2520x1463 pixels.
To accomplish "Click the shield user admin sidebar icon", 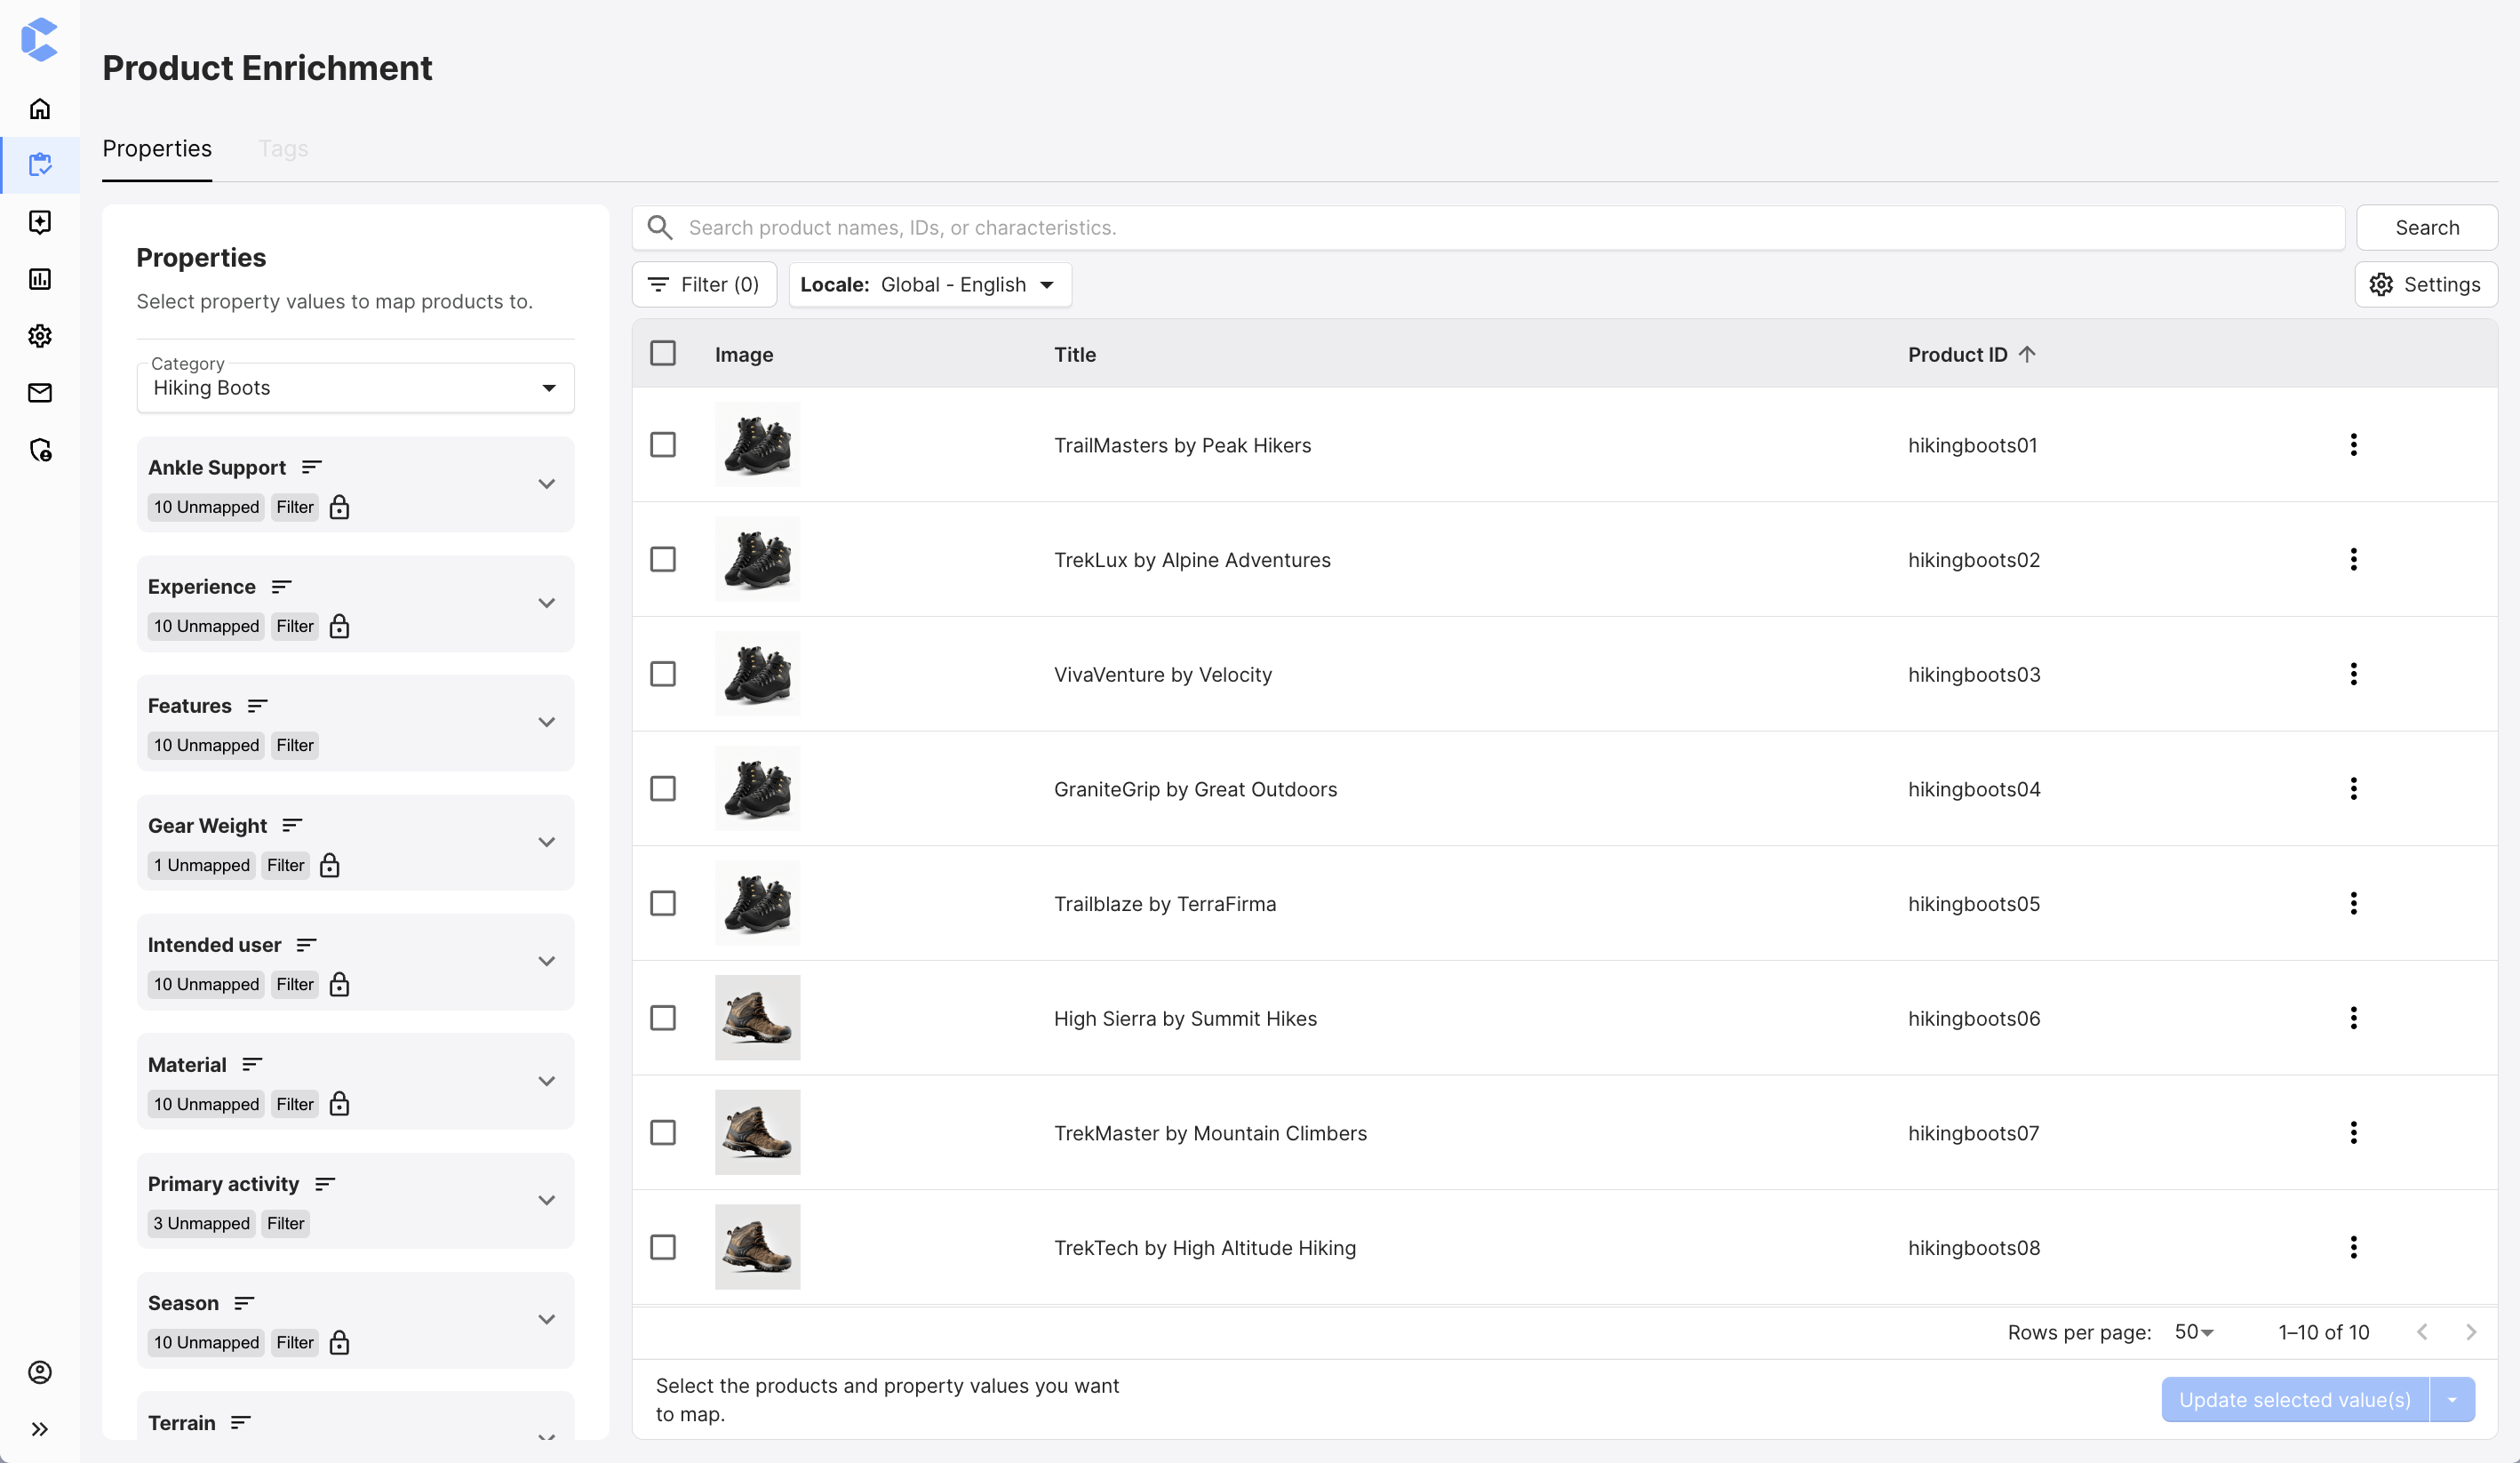I will point(40,451).
